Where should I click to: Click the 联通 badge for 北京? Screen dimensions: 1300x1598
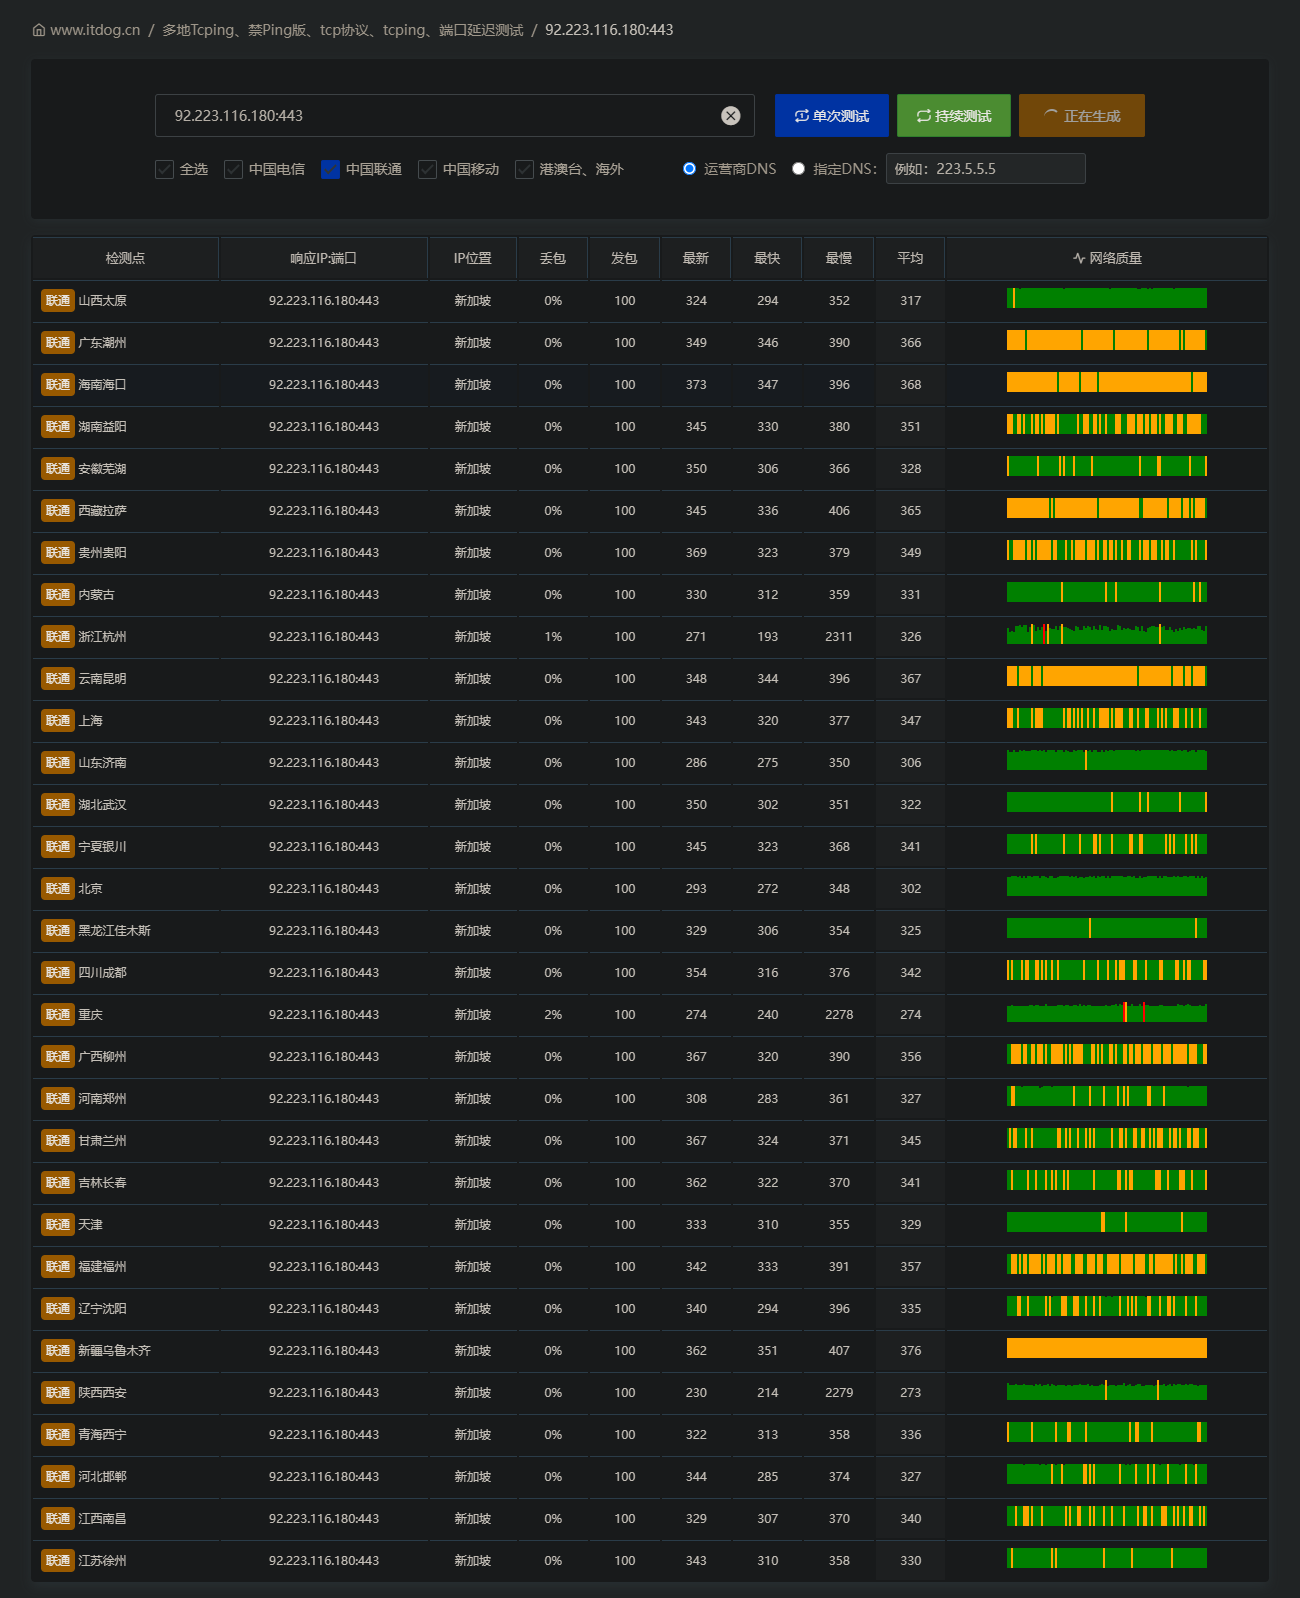(58, 889)
